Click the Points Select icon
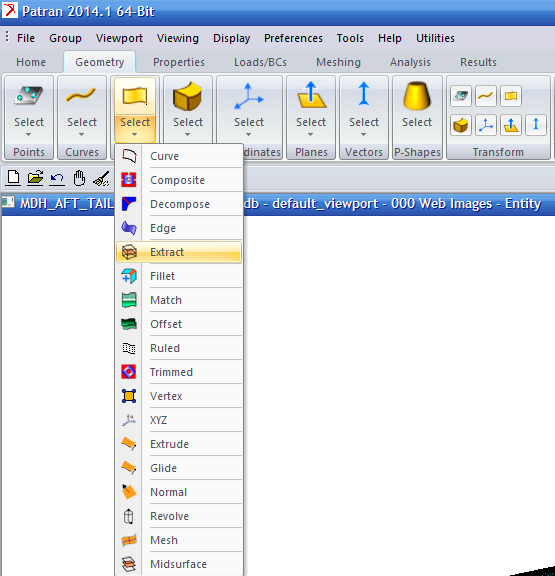The image size is (555, 576). 29,95
